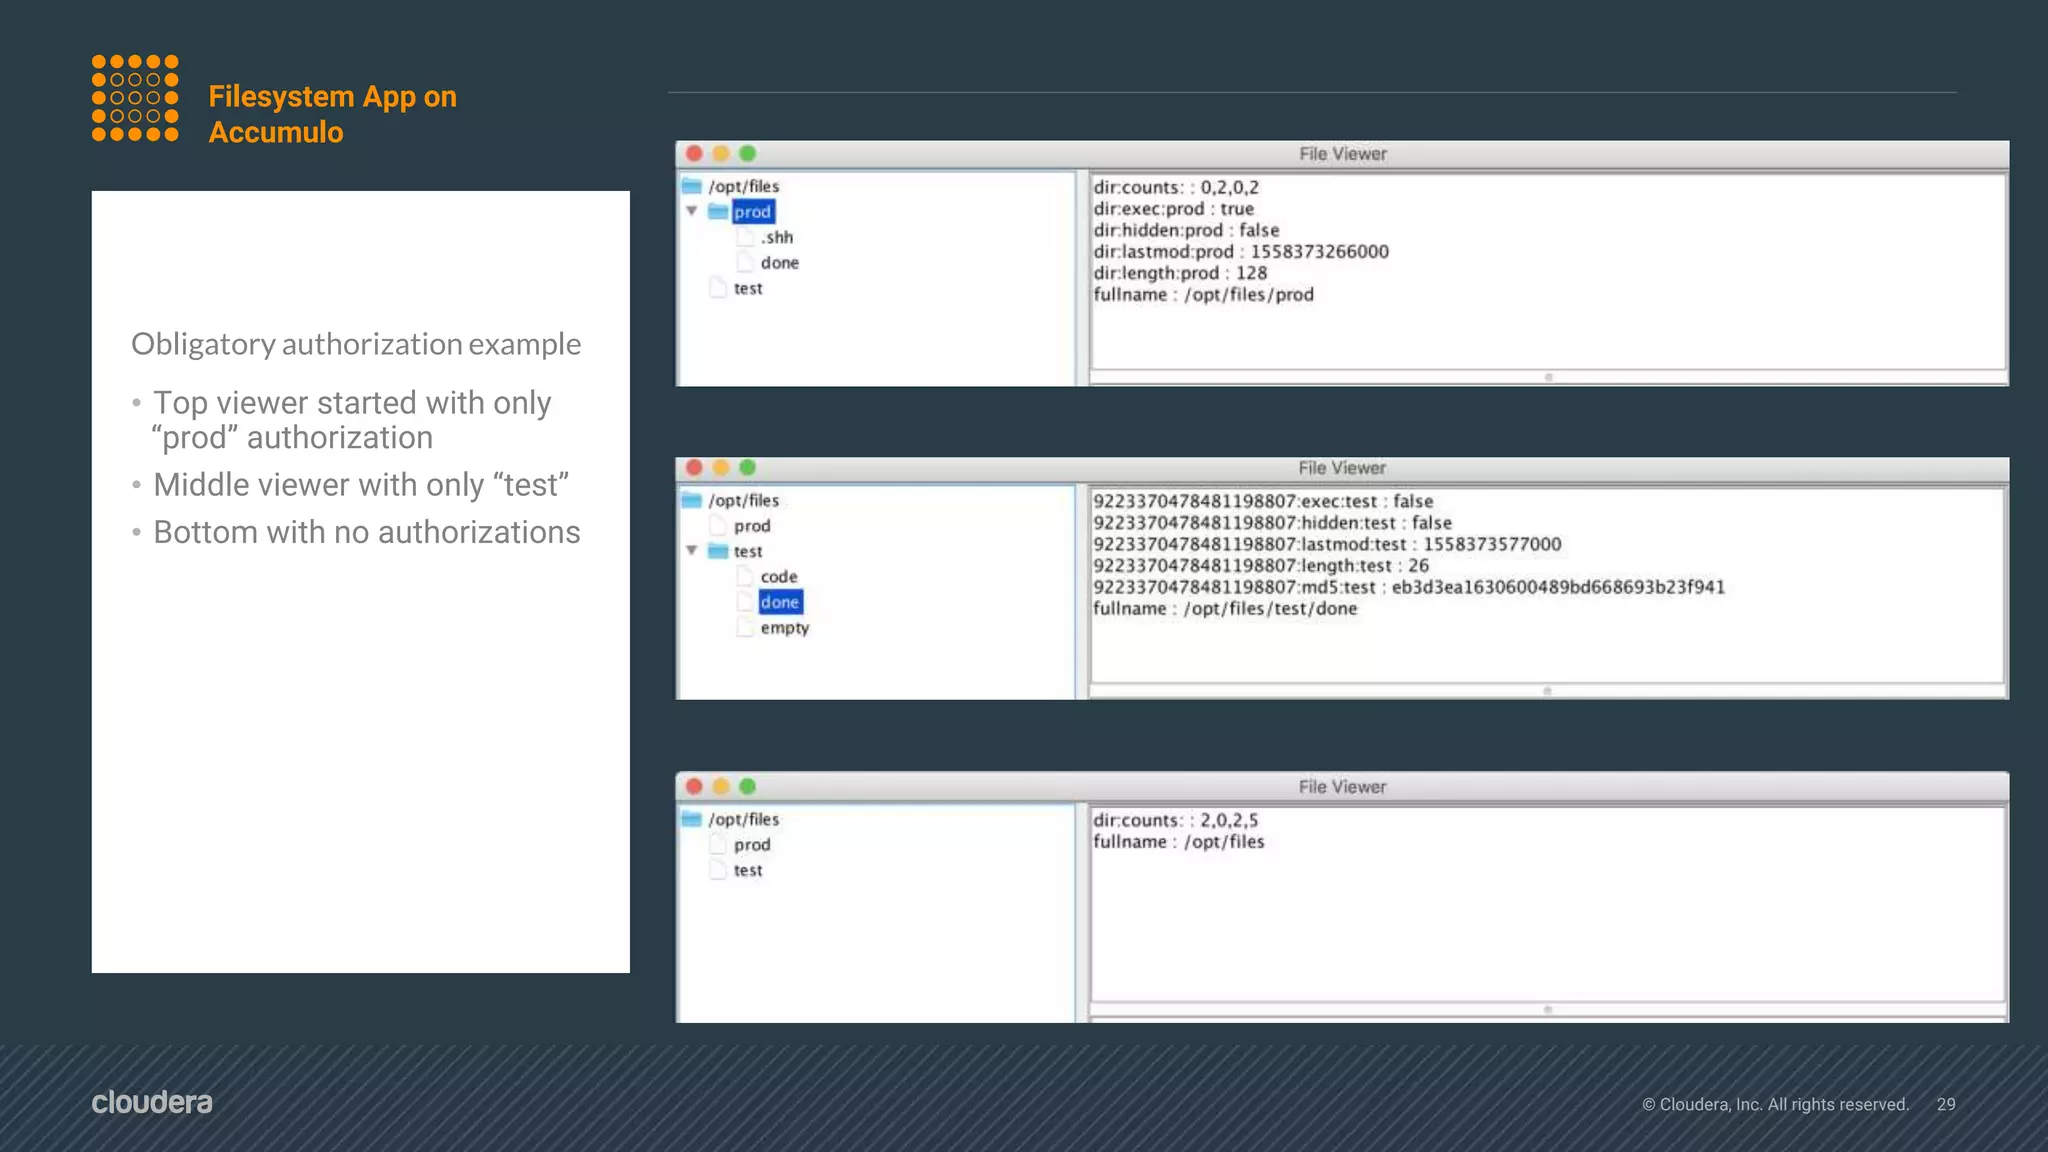Click the test folder icon in middle viewer
Viewport: 2048px width, 1152px height.
pos(718,551)
